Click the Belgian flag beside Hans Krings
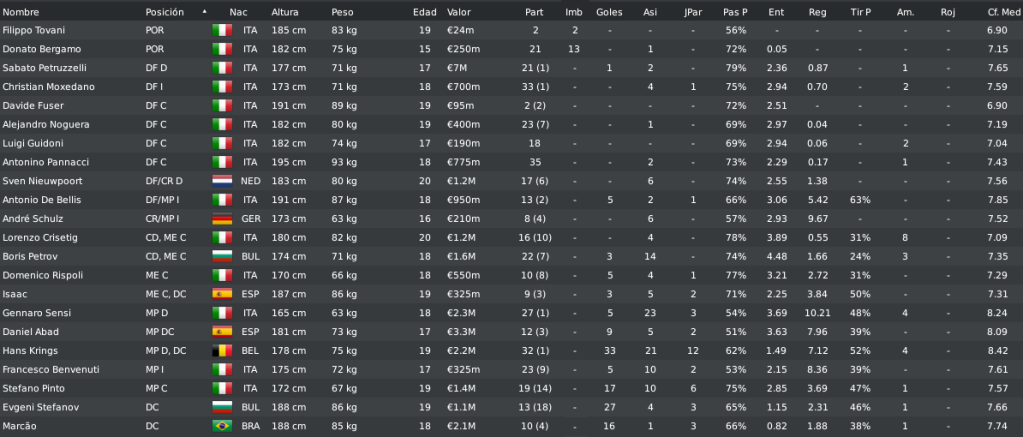 [222, 351]
